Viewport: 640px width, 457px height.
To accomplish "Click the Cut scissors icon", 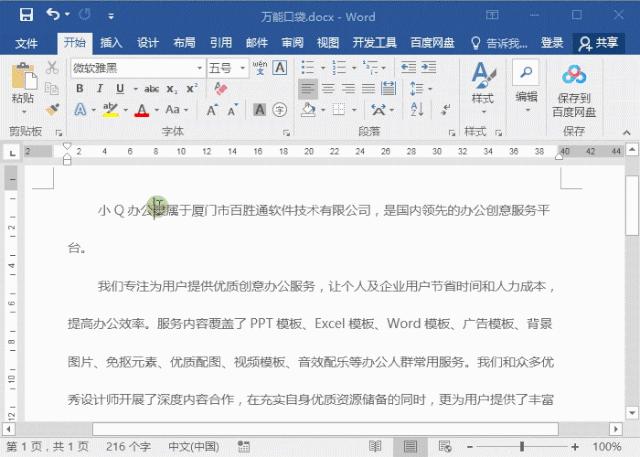I will 52,68.
